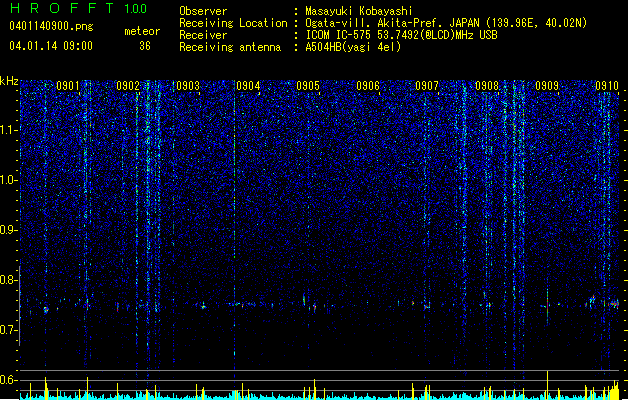
Task: Click the Receiving antenna label
Action: click(230, 47)
